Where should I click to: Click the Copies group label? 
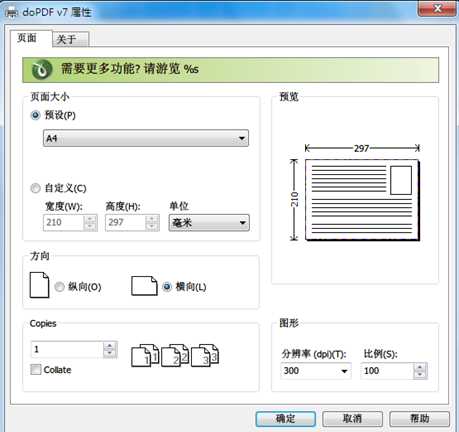(43, 324)
